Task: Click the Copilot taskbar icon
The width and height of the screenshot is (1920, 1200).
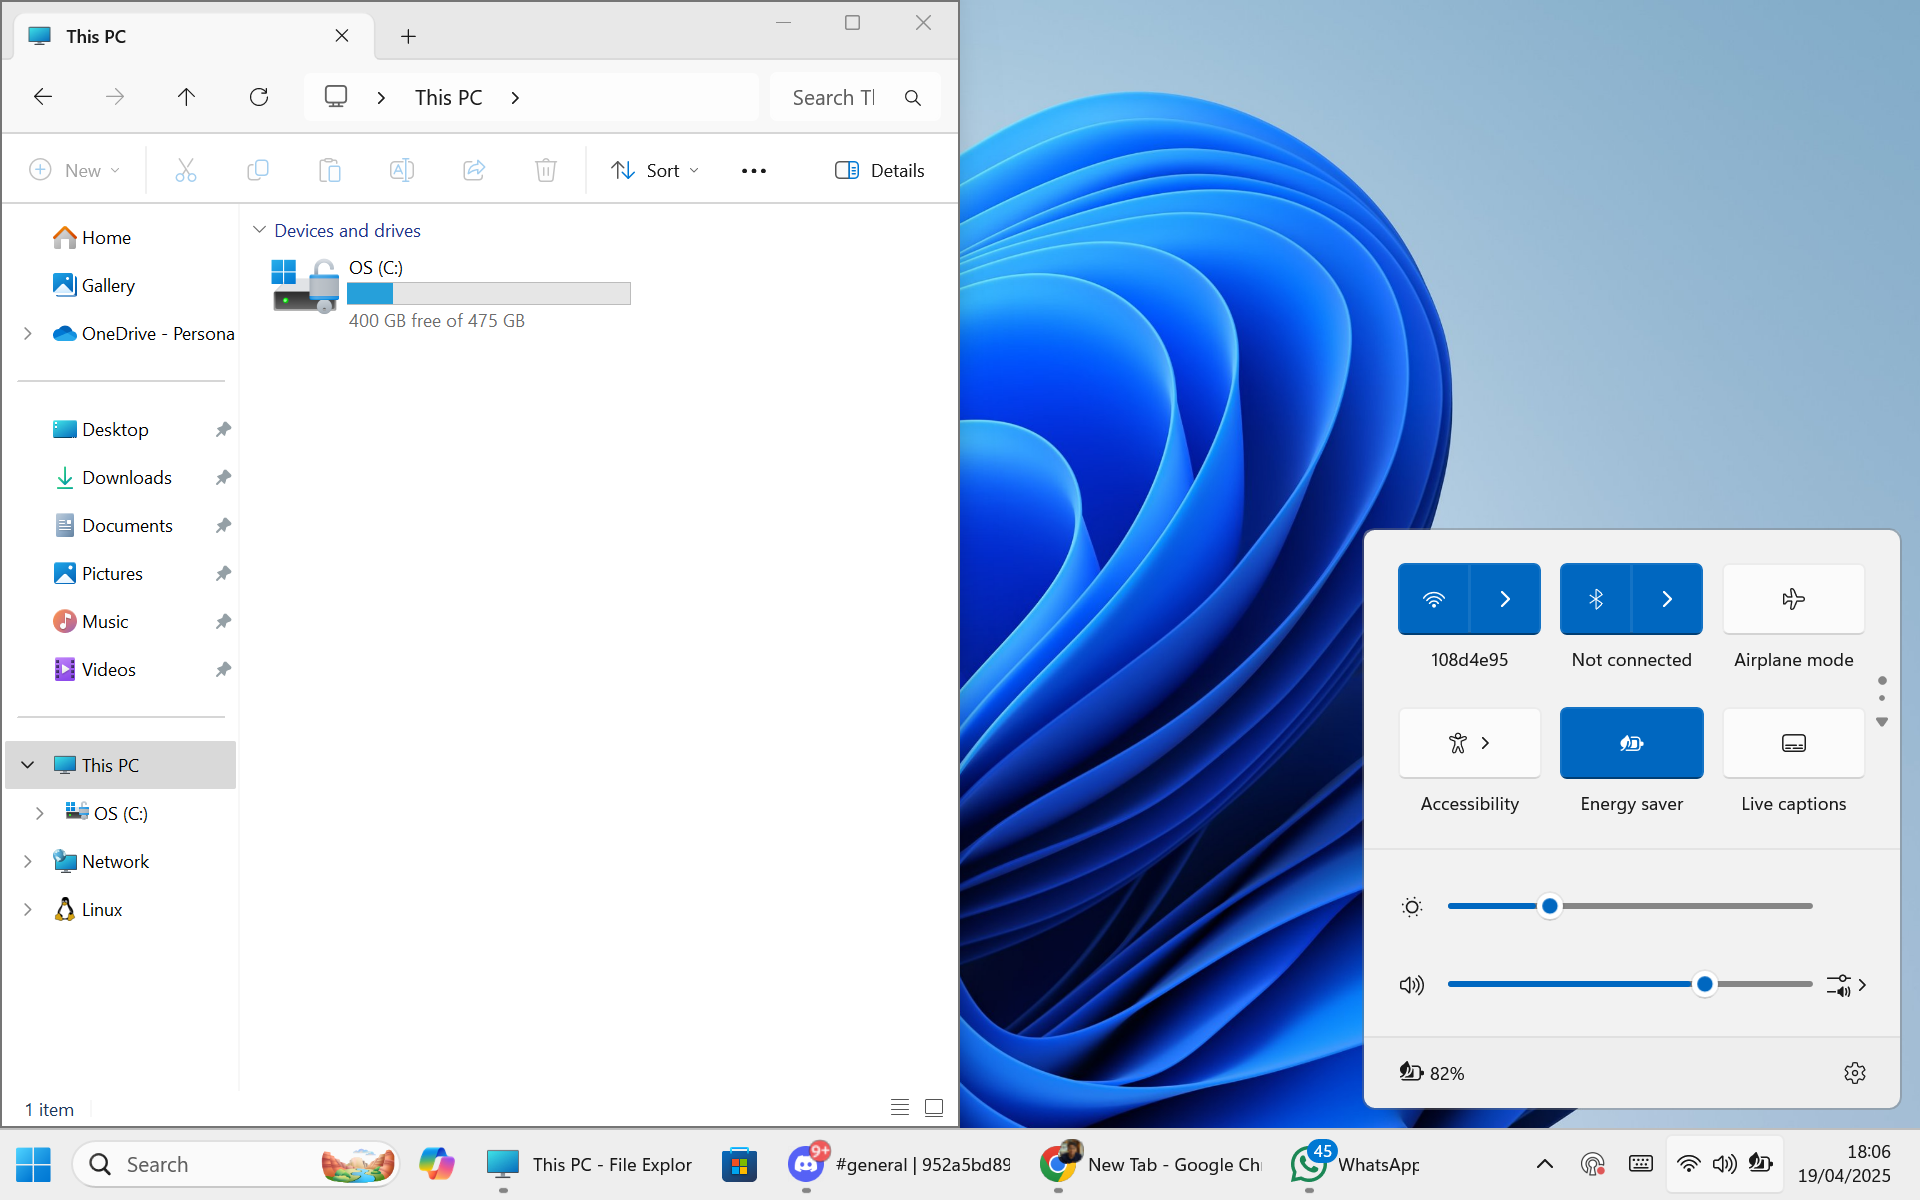Action: coord(436,1164)
